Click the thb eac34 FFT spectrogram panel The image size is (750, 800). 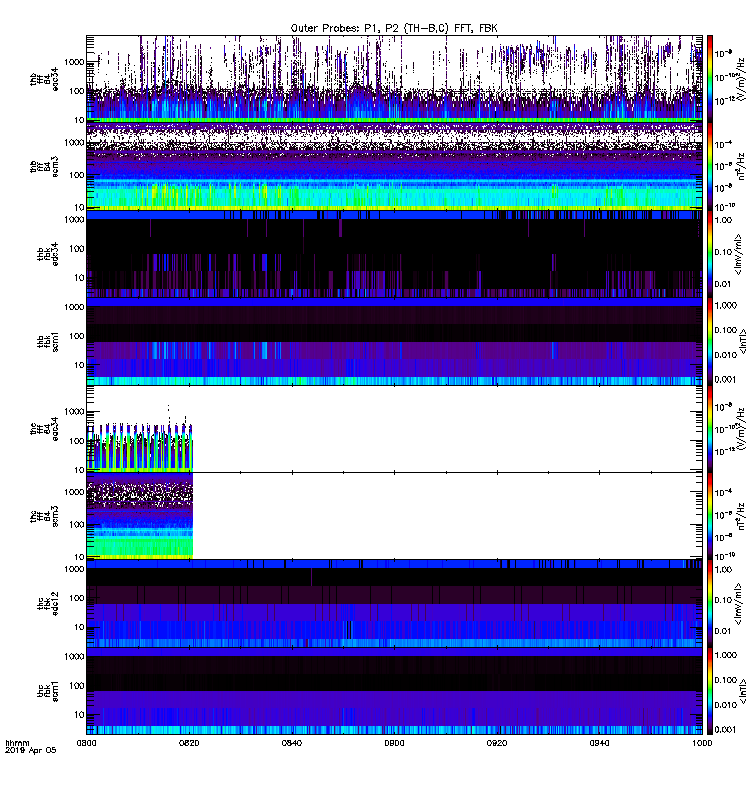click(394, 78)
